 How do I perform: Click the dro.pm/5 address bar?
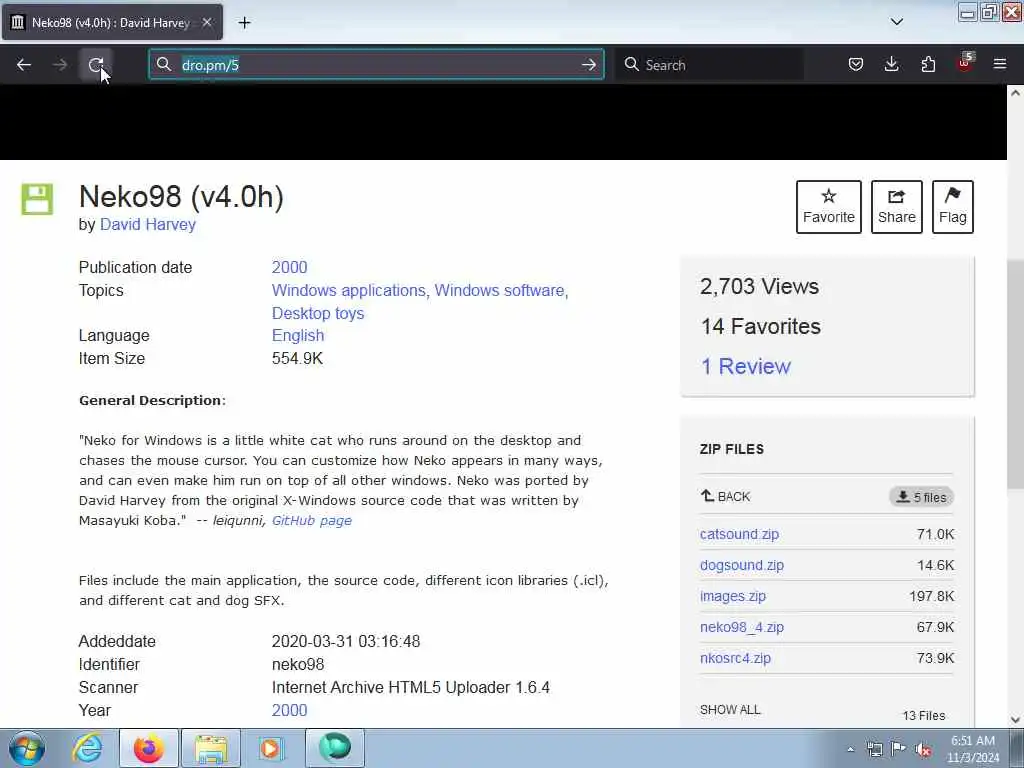(376, 65)
